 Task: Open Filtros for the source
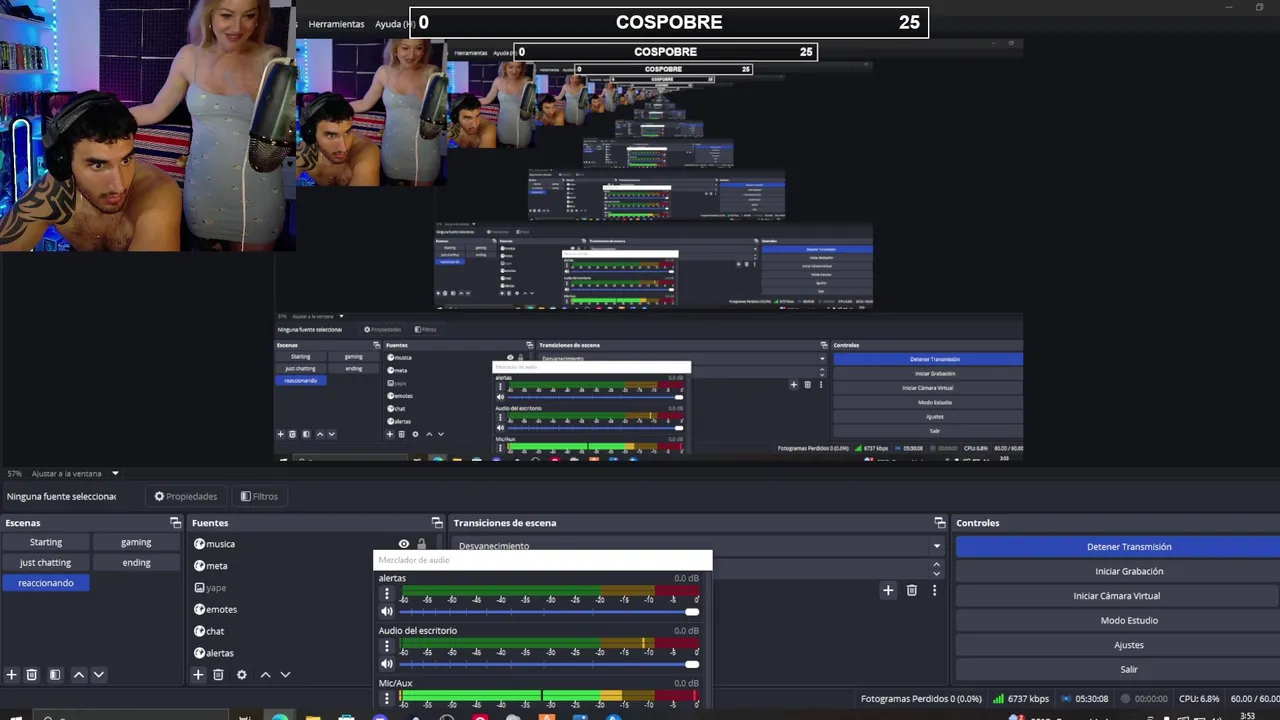[x=259, y=496]
